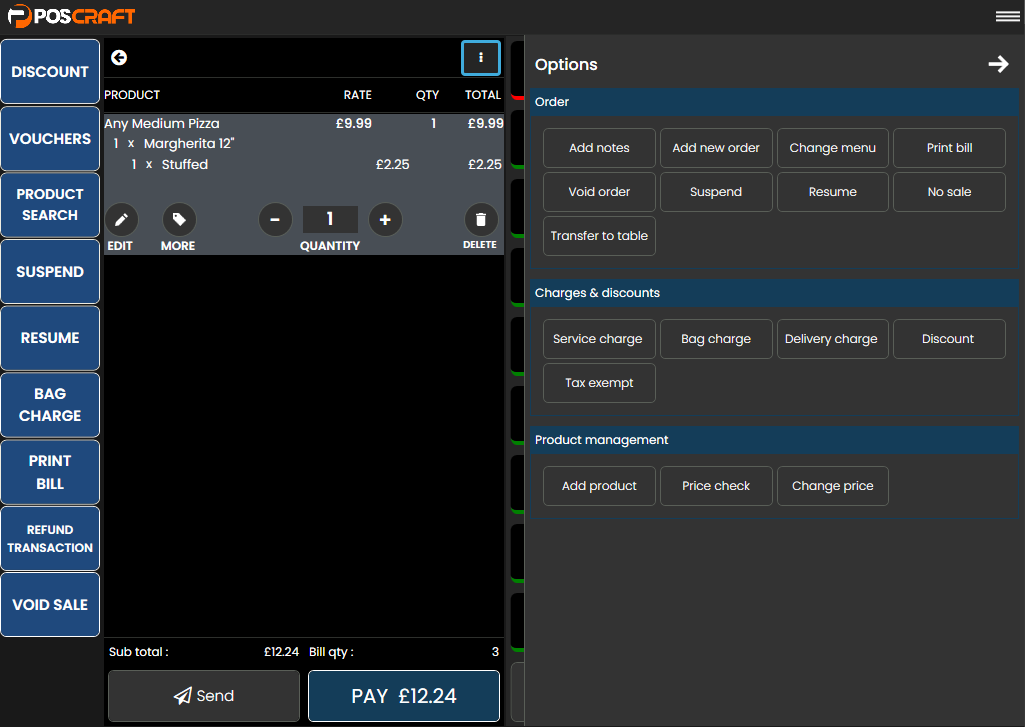Viewport: 1025px width, 727px height.
Task: Click the back arrow icon above the product list
Action: (x=119, y=58)
